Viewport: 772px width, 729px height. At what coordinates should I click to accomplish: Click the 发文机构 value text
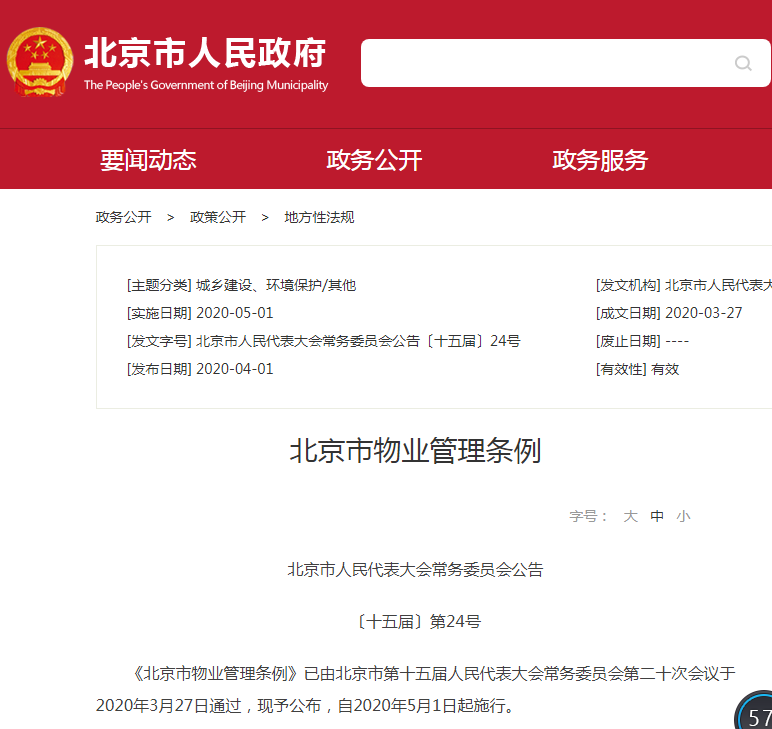718,285
